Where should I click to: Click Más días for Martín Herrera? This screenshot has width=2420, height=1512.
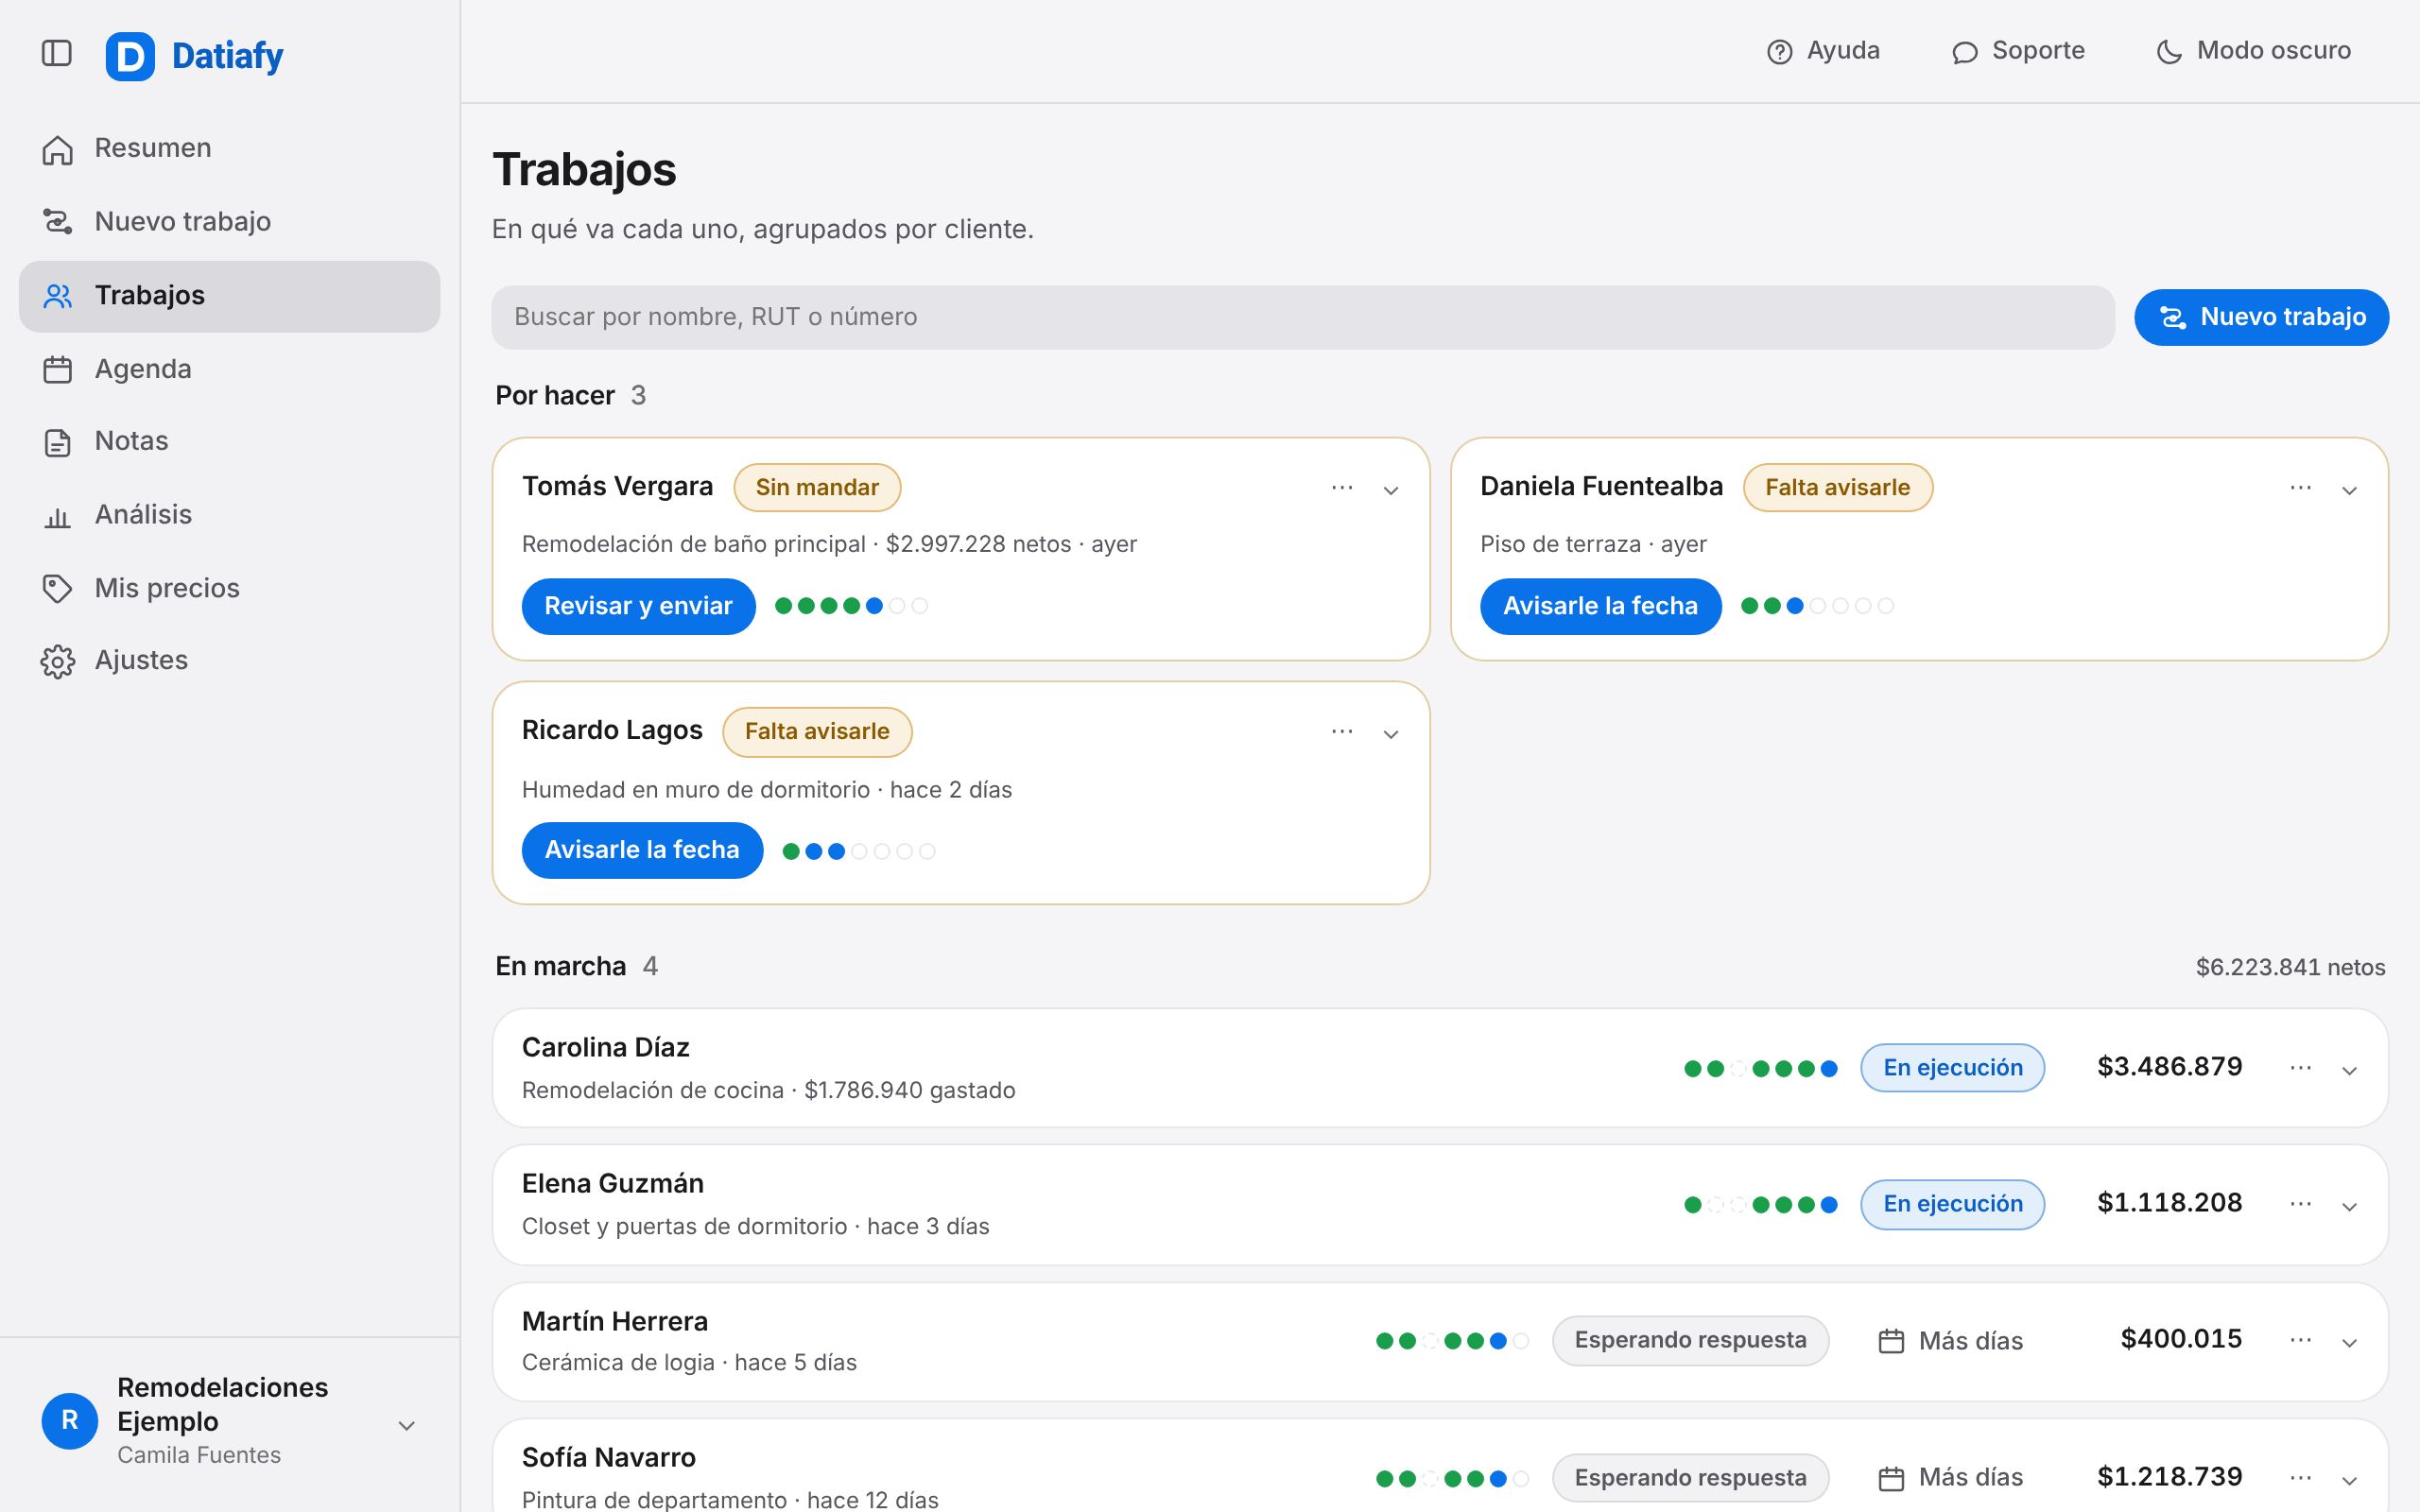tap(1951, 1341)
